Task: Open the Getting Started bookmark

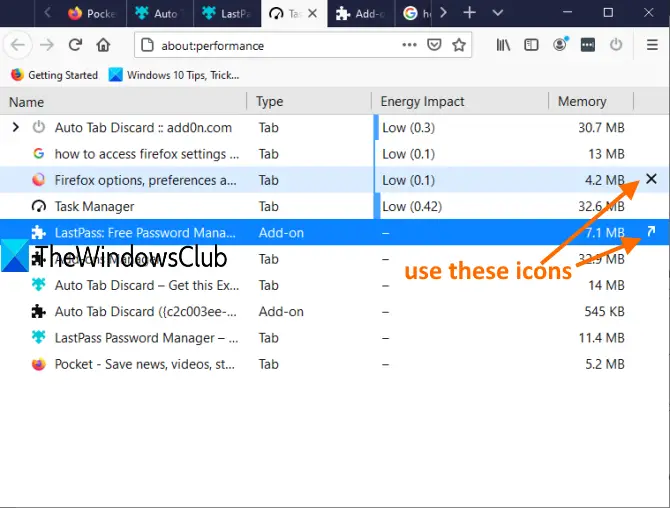Action: pos(54,75)
